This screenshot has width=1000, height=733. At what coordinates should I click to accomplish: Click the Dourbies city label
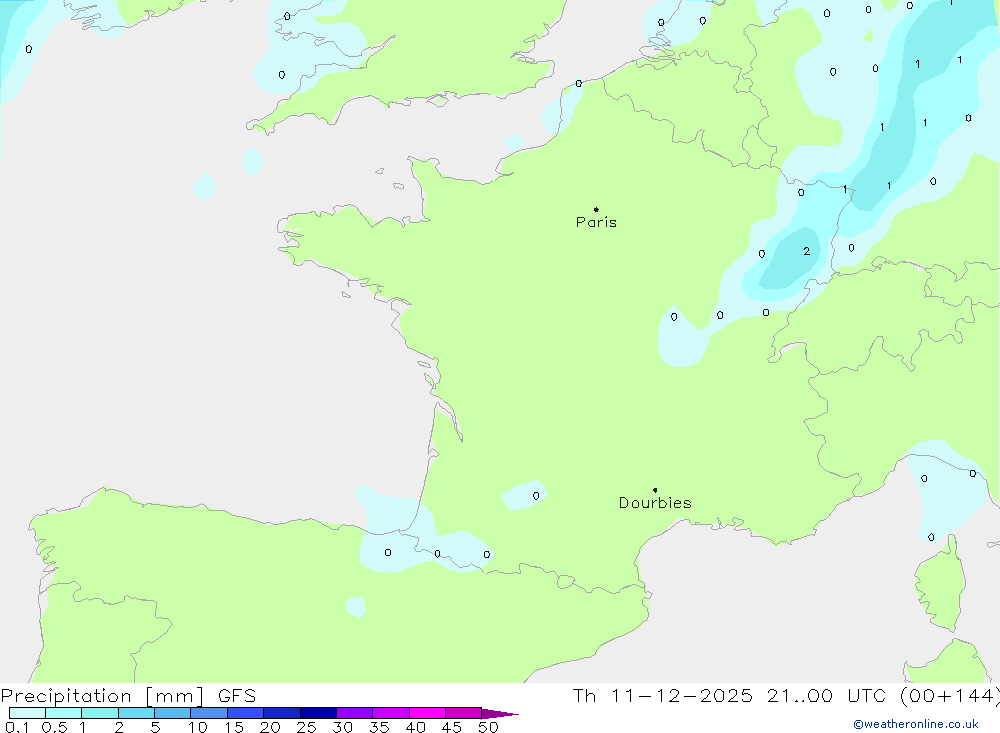[x=655, y=503]
